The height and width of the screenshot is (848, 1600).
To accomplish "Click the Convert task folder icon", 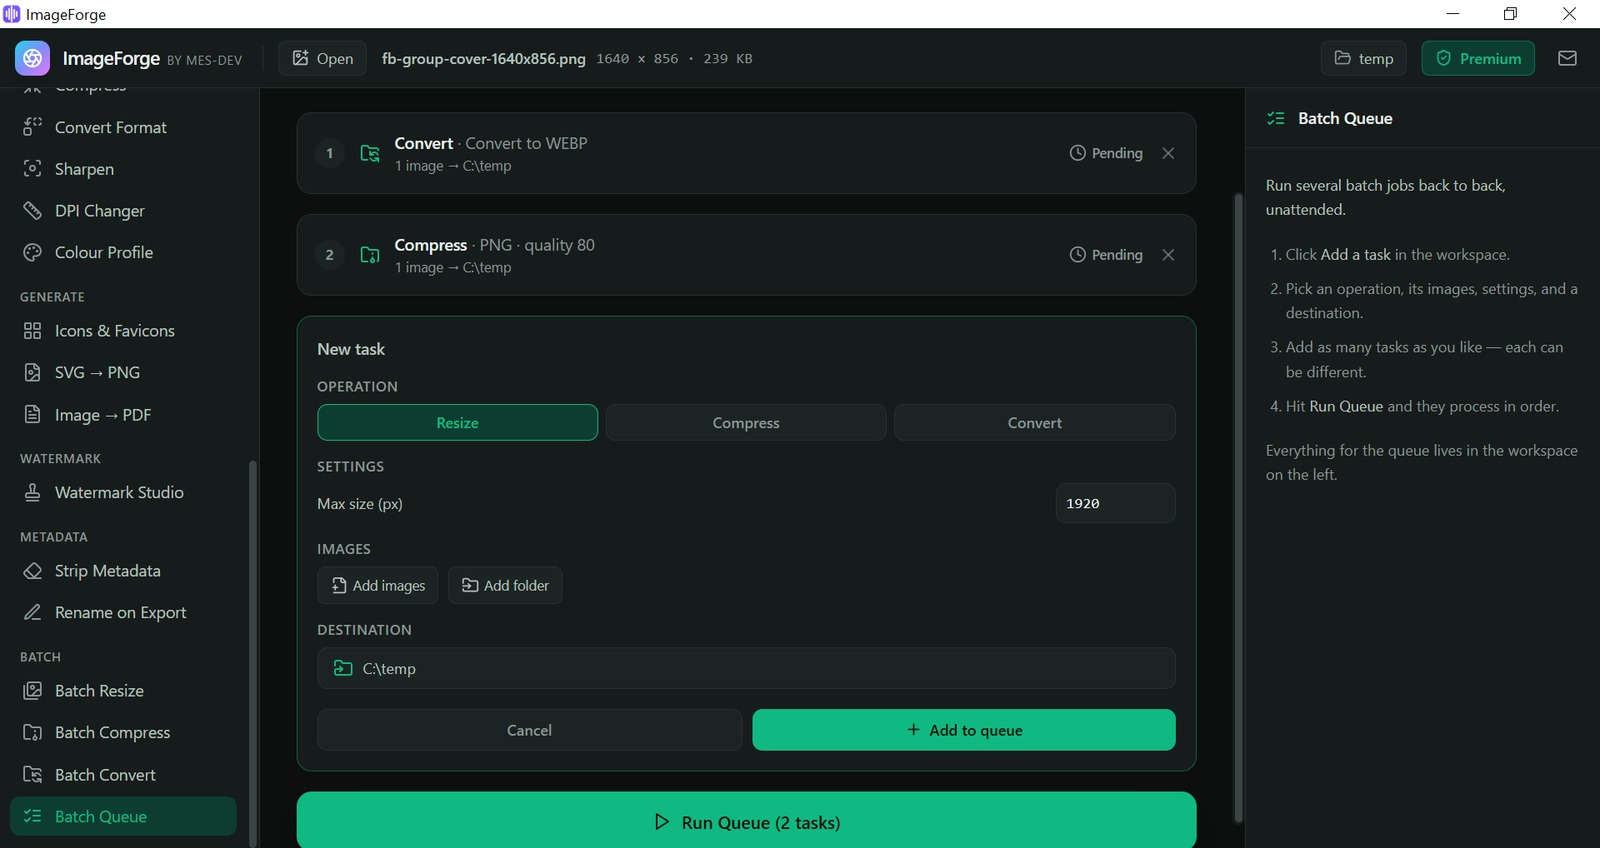I will (370, 153).
